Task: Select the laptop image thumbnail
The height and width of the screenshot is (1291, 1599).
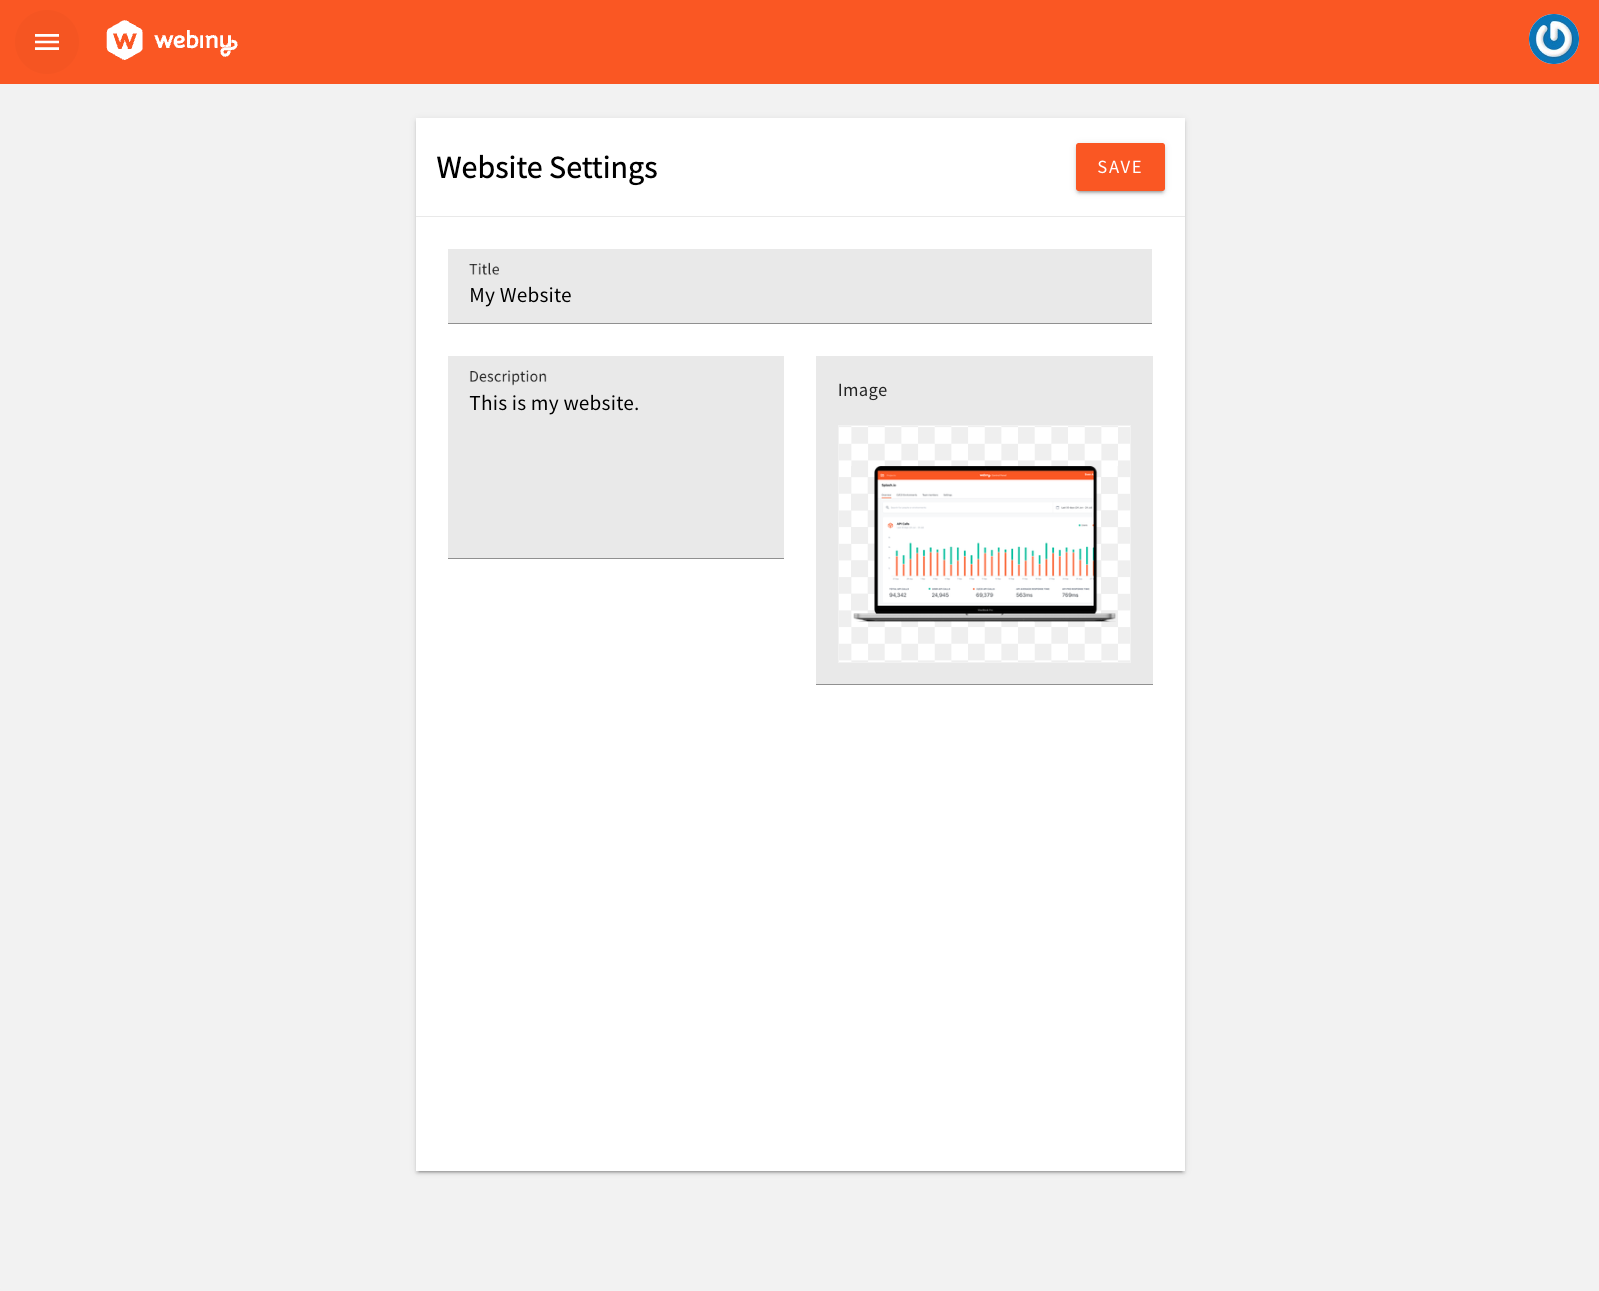Action: [984, 543]
